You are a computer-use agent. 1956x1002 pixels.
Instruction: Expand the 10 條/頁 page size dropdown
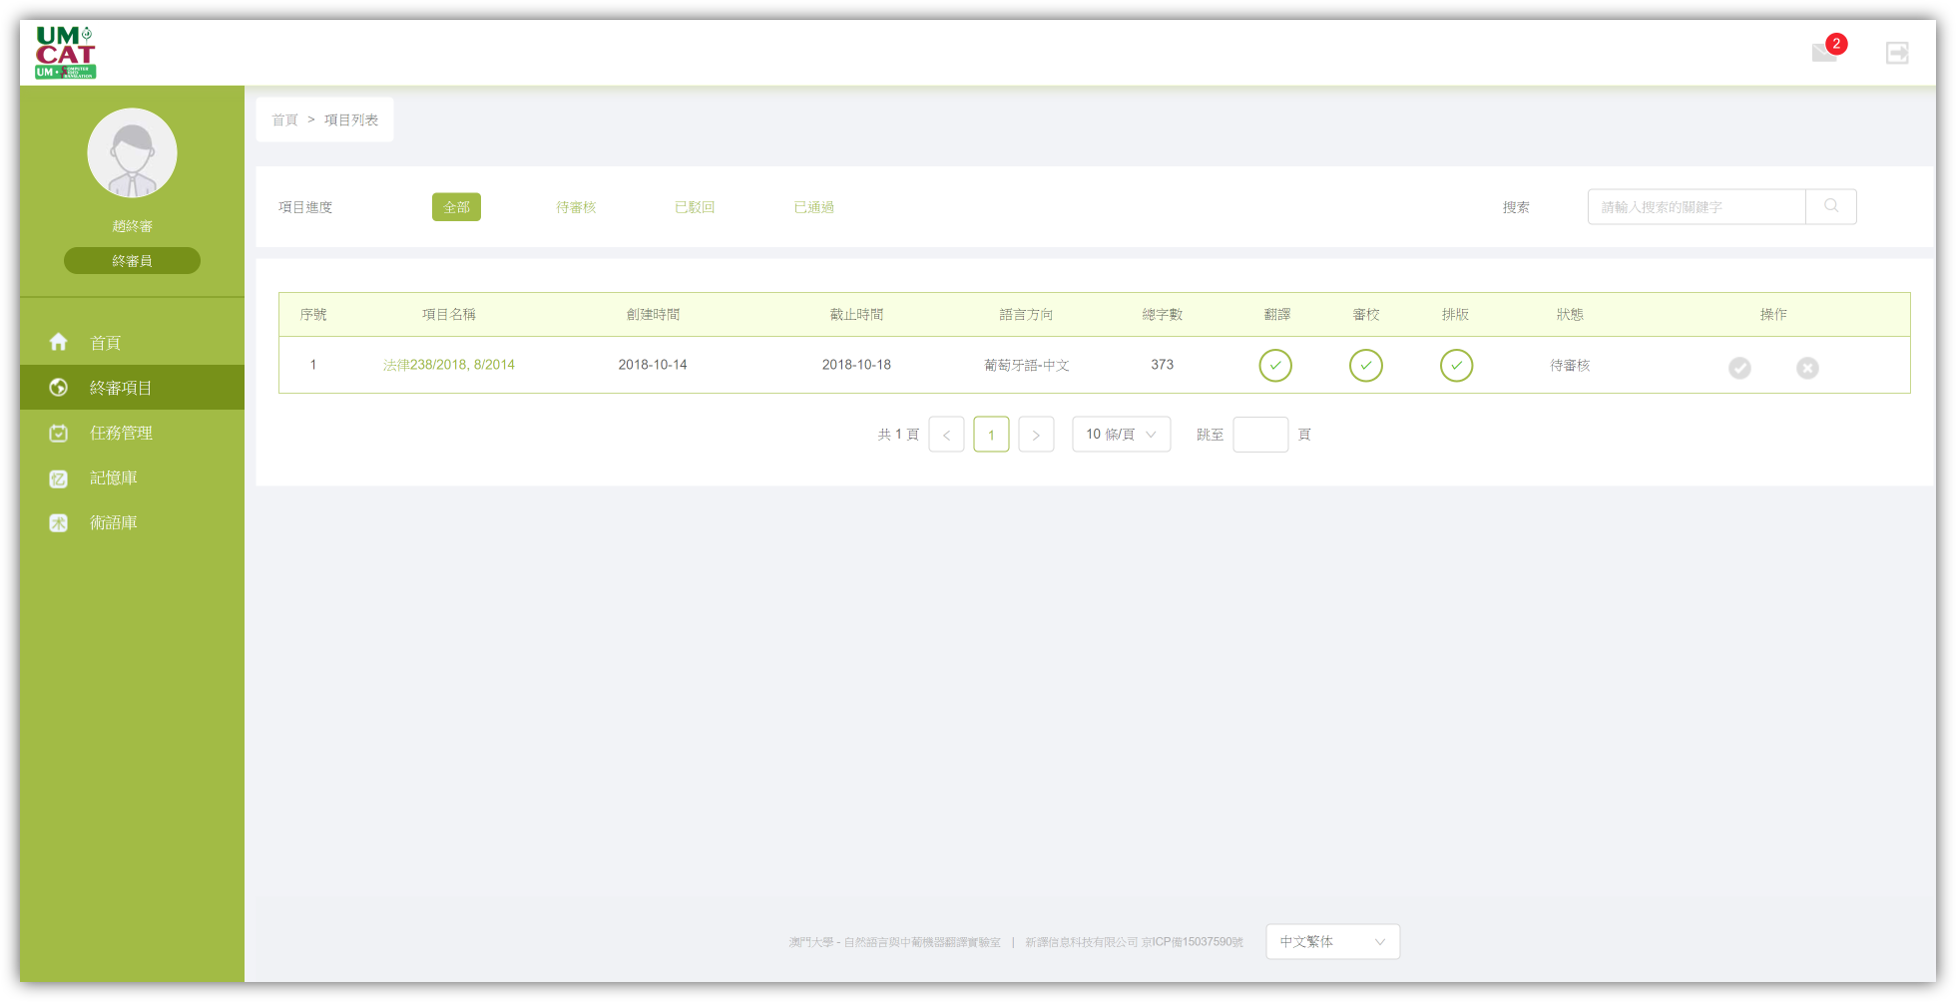click(1121, 434)
